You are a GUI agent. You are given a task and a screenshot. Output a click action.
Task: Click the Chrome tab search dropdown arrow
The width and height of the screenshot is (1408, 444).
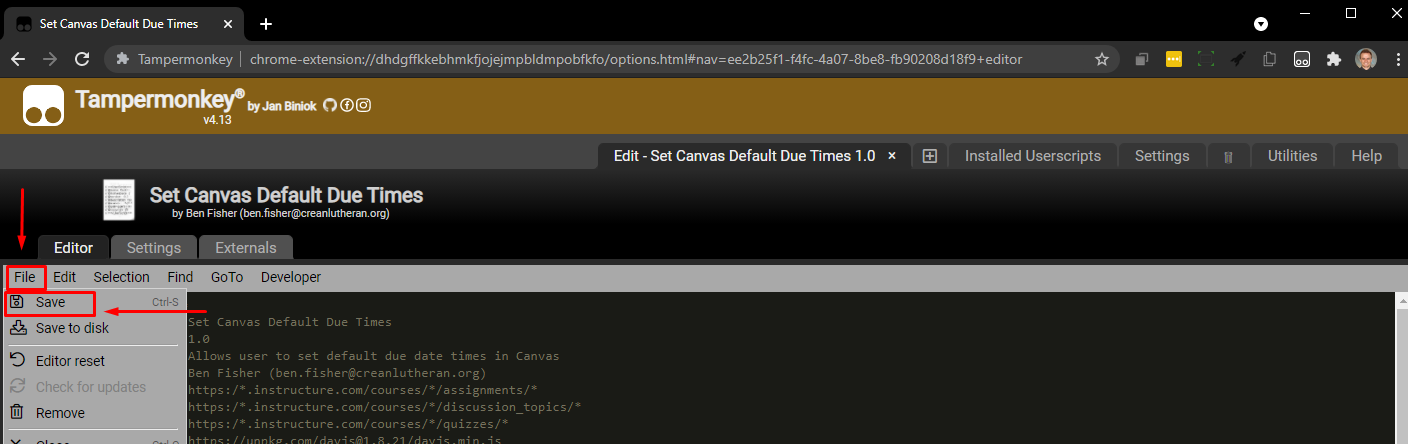click(1262, 23)
